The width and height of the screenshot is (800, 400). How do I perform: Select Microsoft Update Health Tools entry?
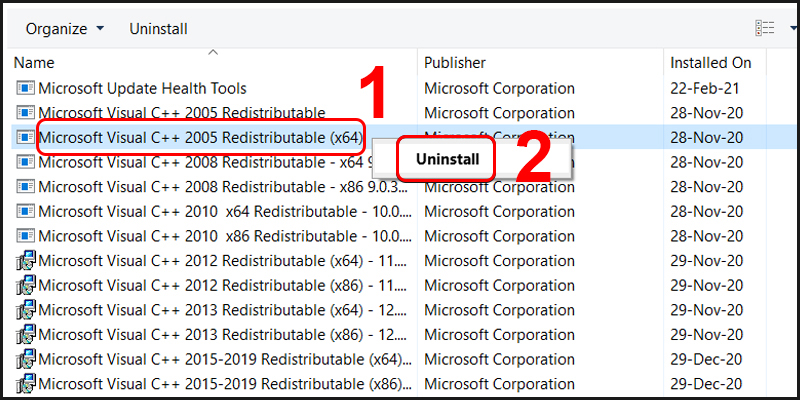(142, 89)
